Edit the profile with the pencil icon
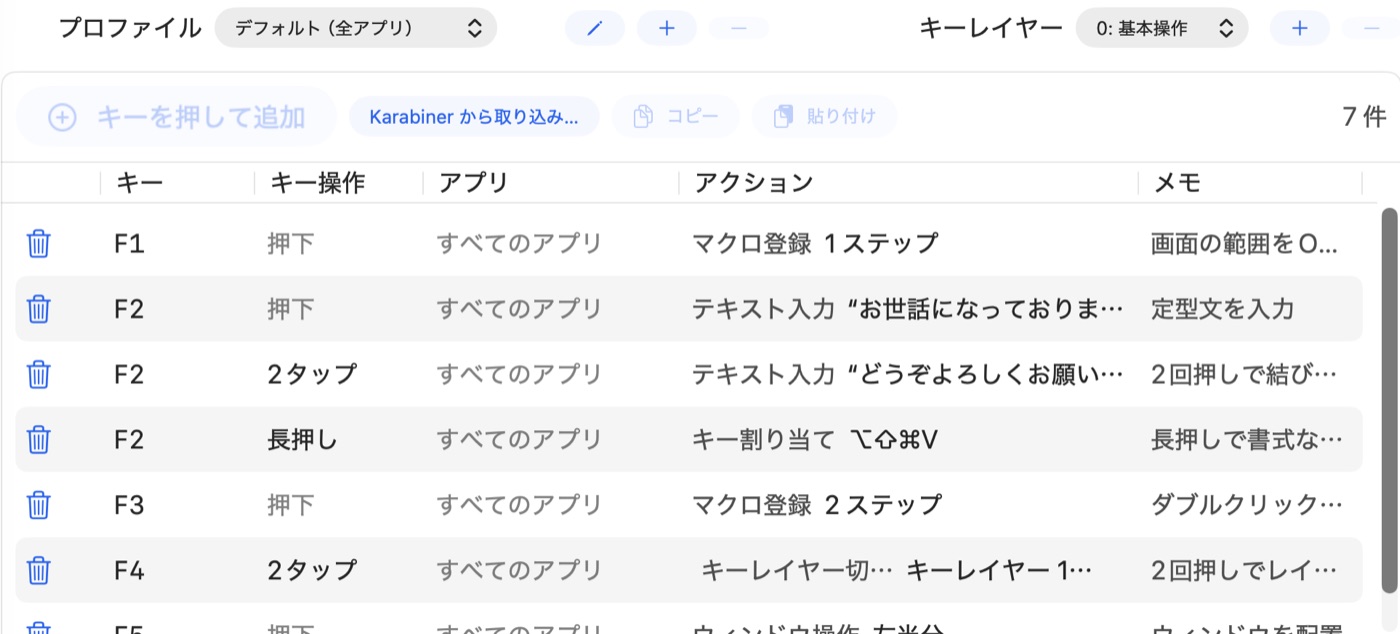This screenshot has width=1400, height=634. tap(595, 28)
